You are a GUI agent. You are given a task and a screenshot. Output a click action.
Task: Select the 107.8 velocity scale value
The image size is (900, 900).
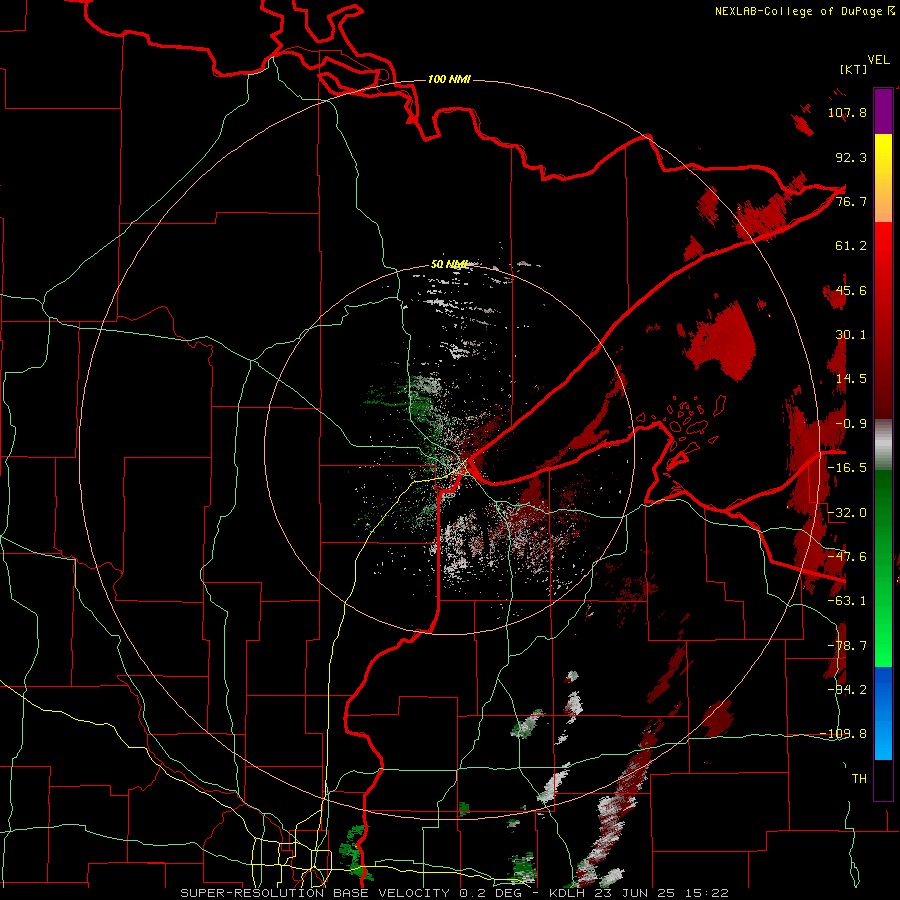(847, 112)
